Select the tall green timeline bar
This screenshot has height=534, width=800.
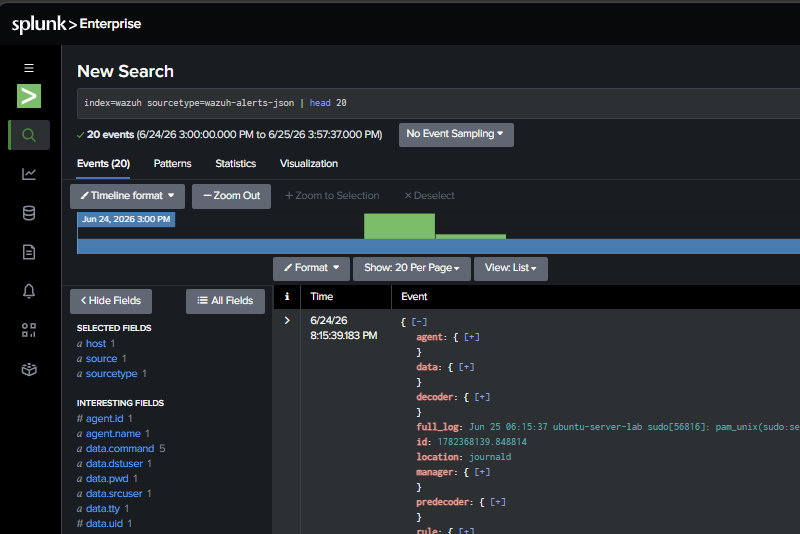tap(399, 226)
